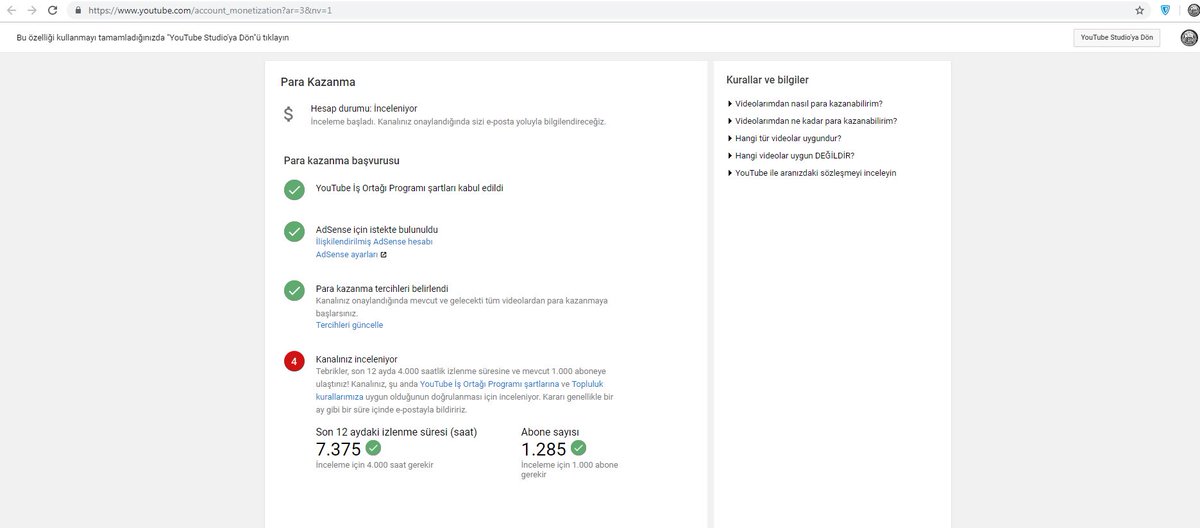Click the Para Kazanma heading
The height and width of the screenshot is (528, 1200).
click(318, 82)
